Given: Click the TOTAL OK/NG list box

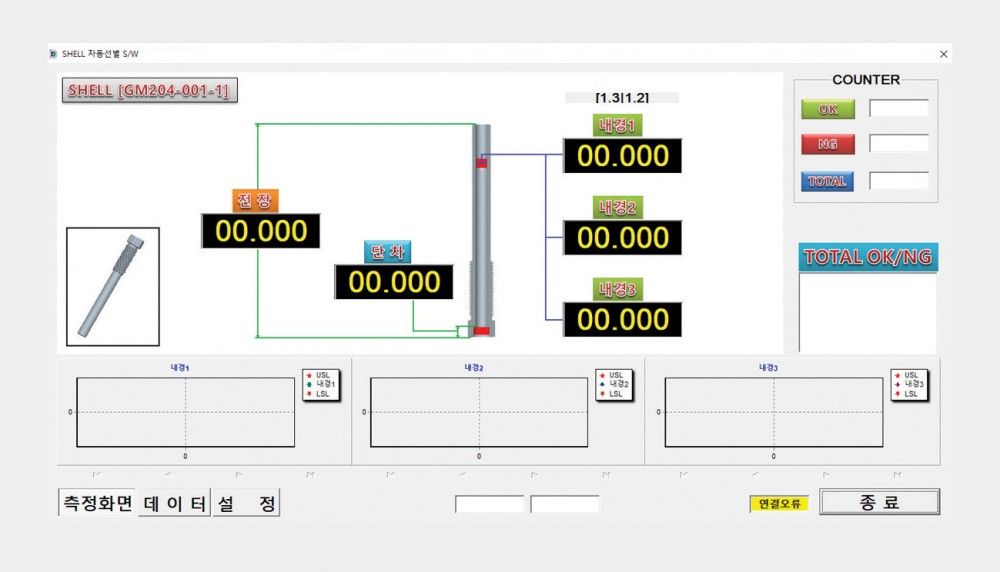Looking at the screenshot, I should tap(867, 312).
